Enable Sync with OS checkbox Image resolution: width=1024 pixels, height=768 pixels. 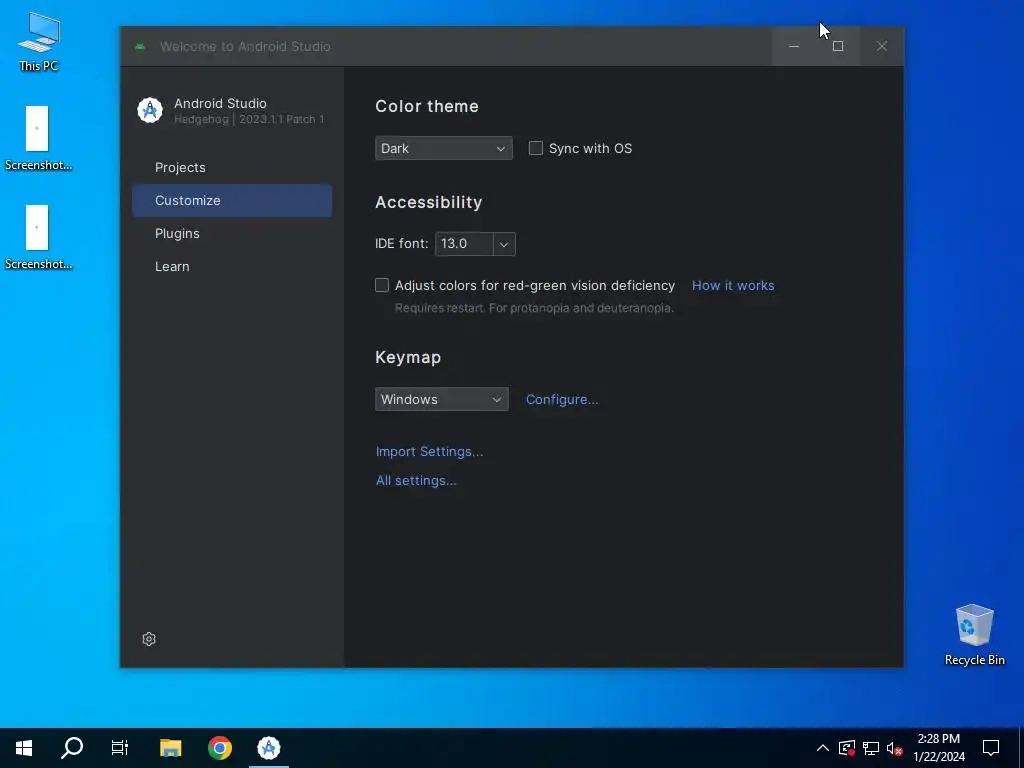tap(536, 148)
